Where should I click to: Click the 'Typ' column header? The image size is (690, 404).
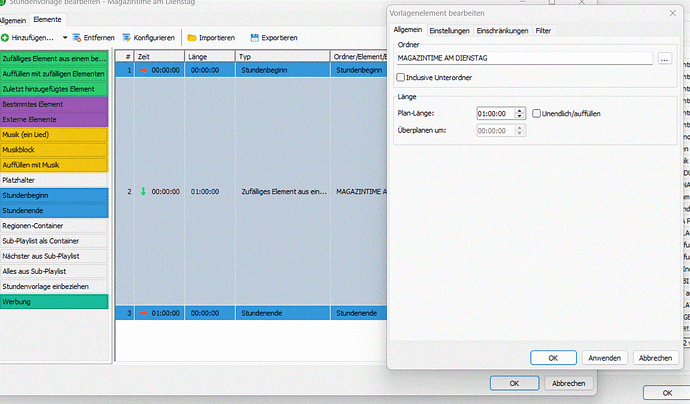pos(283,57)
